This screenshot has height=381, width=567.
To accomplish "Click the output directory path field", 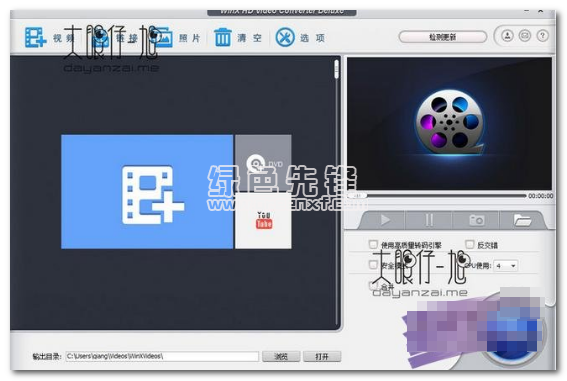I will (x=162, y=356).
